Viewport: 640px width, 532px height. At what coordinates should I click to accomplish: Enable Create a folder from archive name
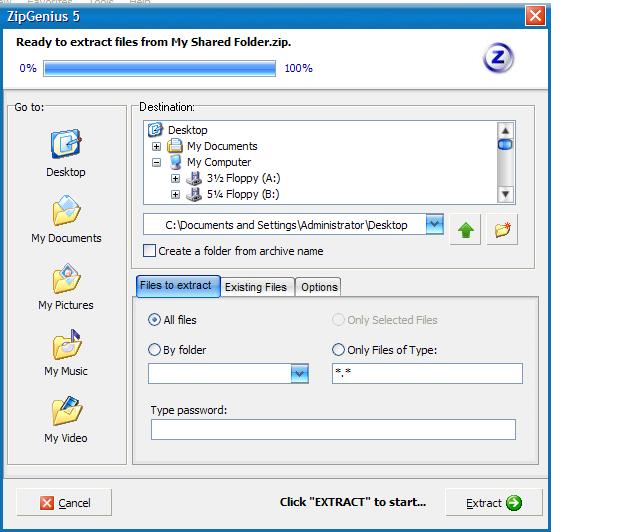[x=149, y=251]
